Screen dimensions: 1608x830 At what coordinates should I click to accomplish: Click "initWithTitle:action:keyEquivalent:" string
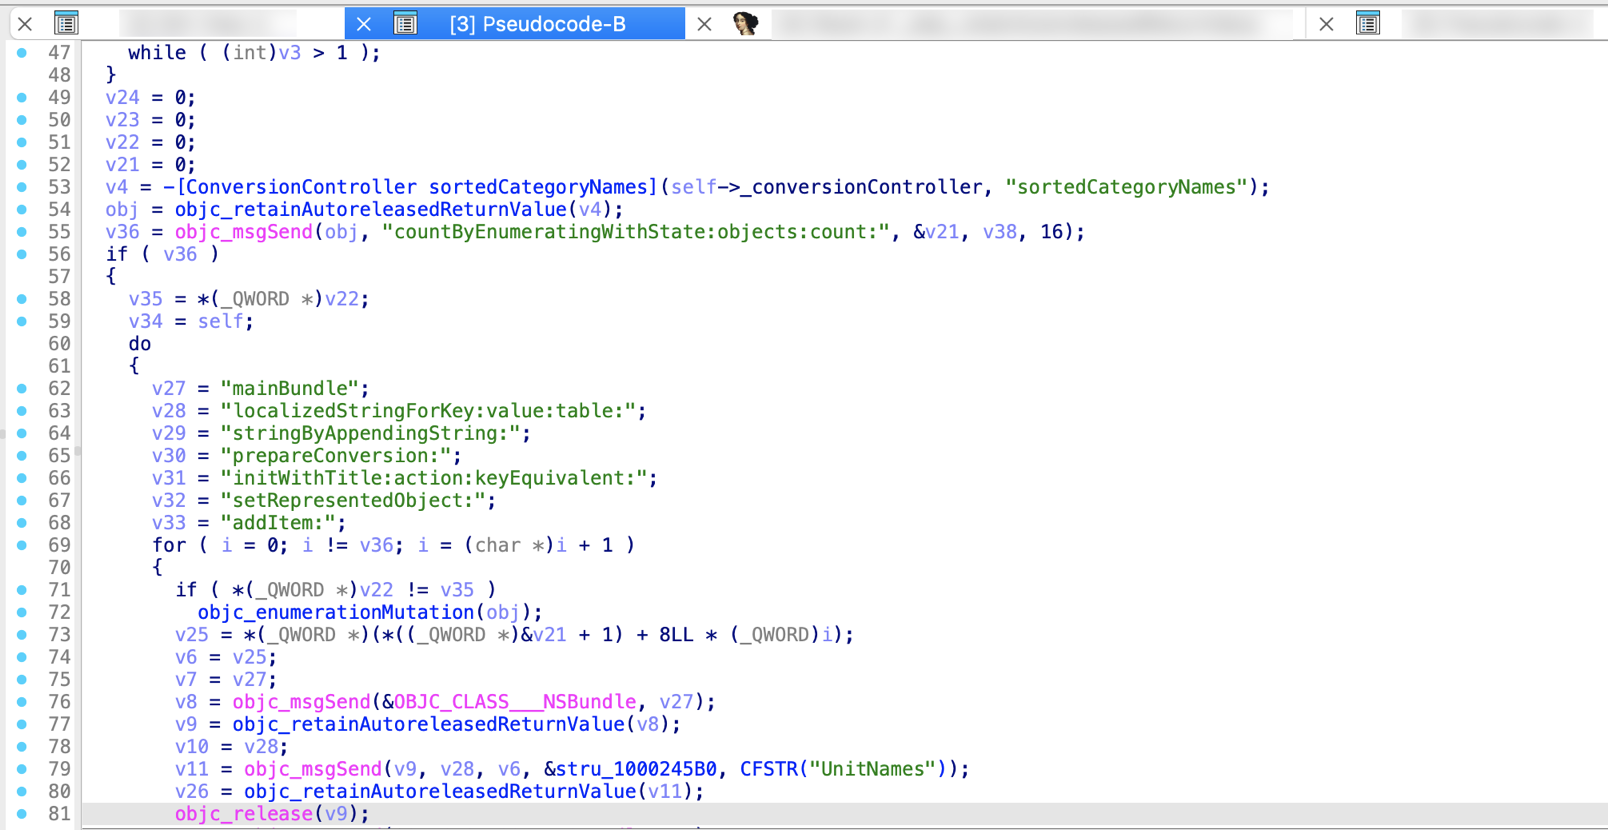[x=434, y=478]
